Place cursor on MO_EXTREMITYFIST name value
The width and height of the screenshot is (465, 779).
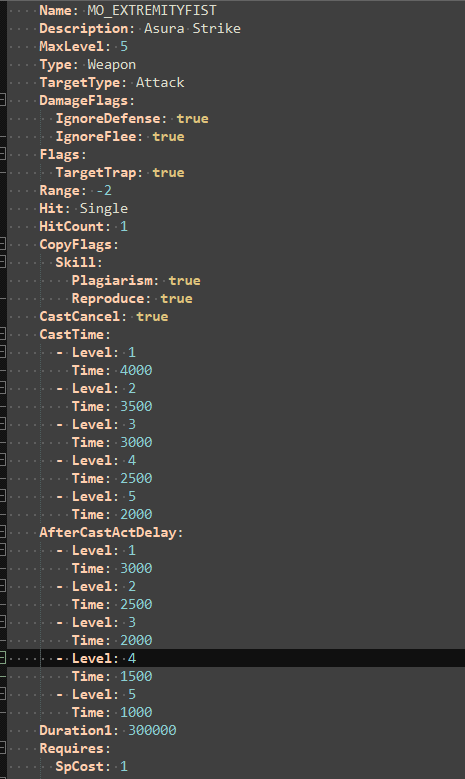(x=152, y=10)
